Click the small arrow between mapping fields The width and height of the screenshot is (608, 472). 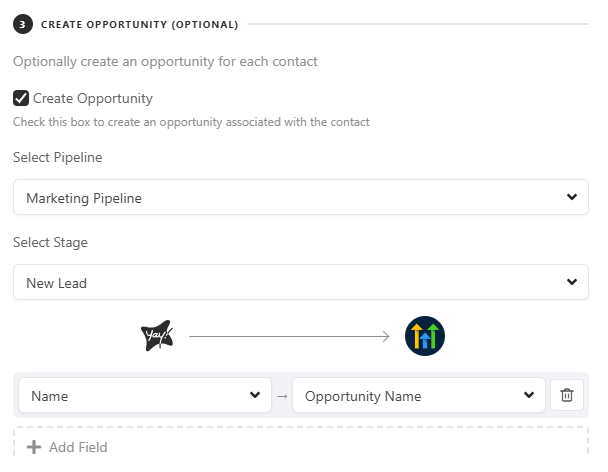click(282, 396)
